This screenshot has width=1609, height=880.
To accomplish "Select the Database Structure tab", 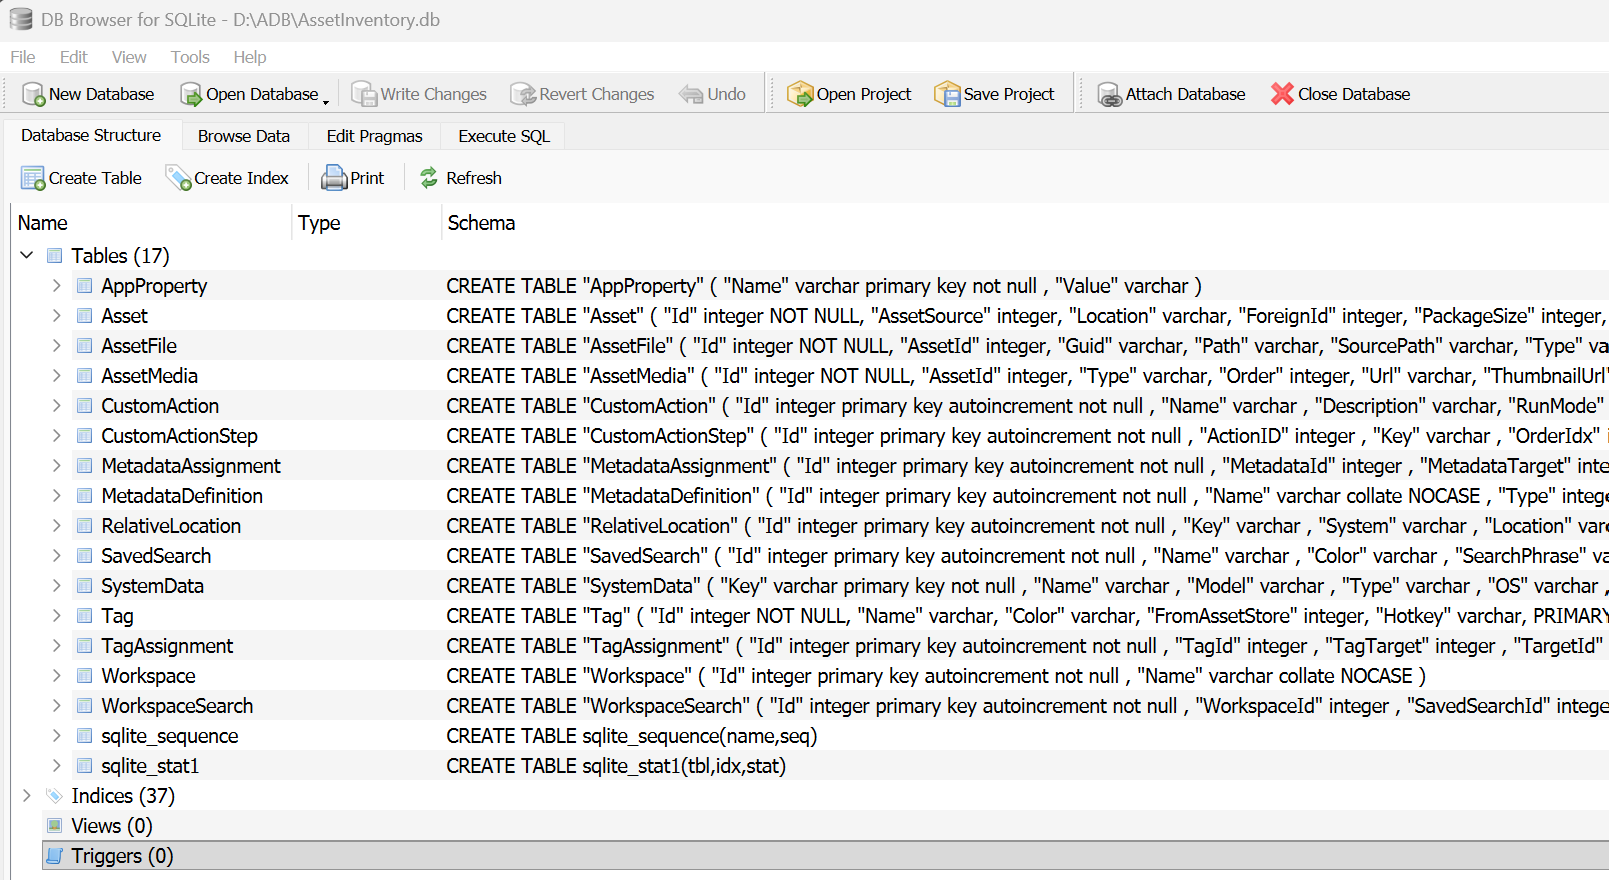I will [x=91, y=135].
